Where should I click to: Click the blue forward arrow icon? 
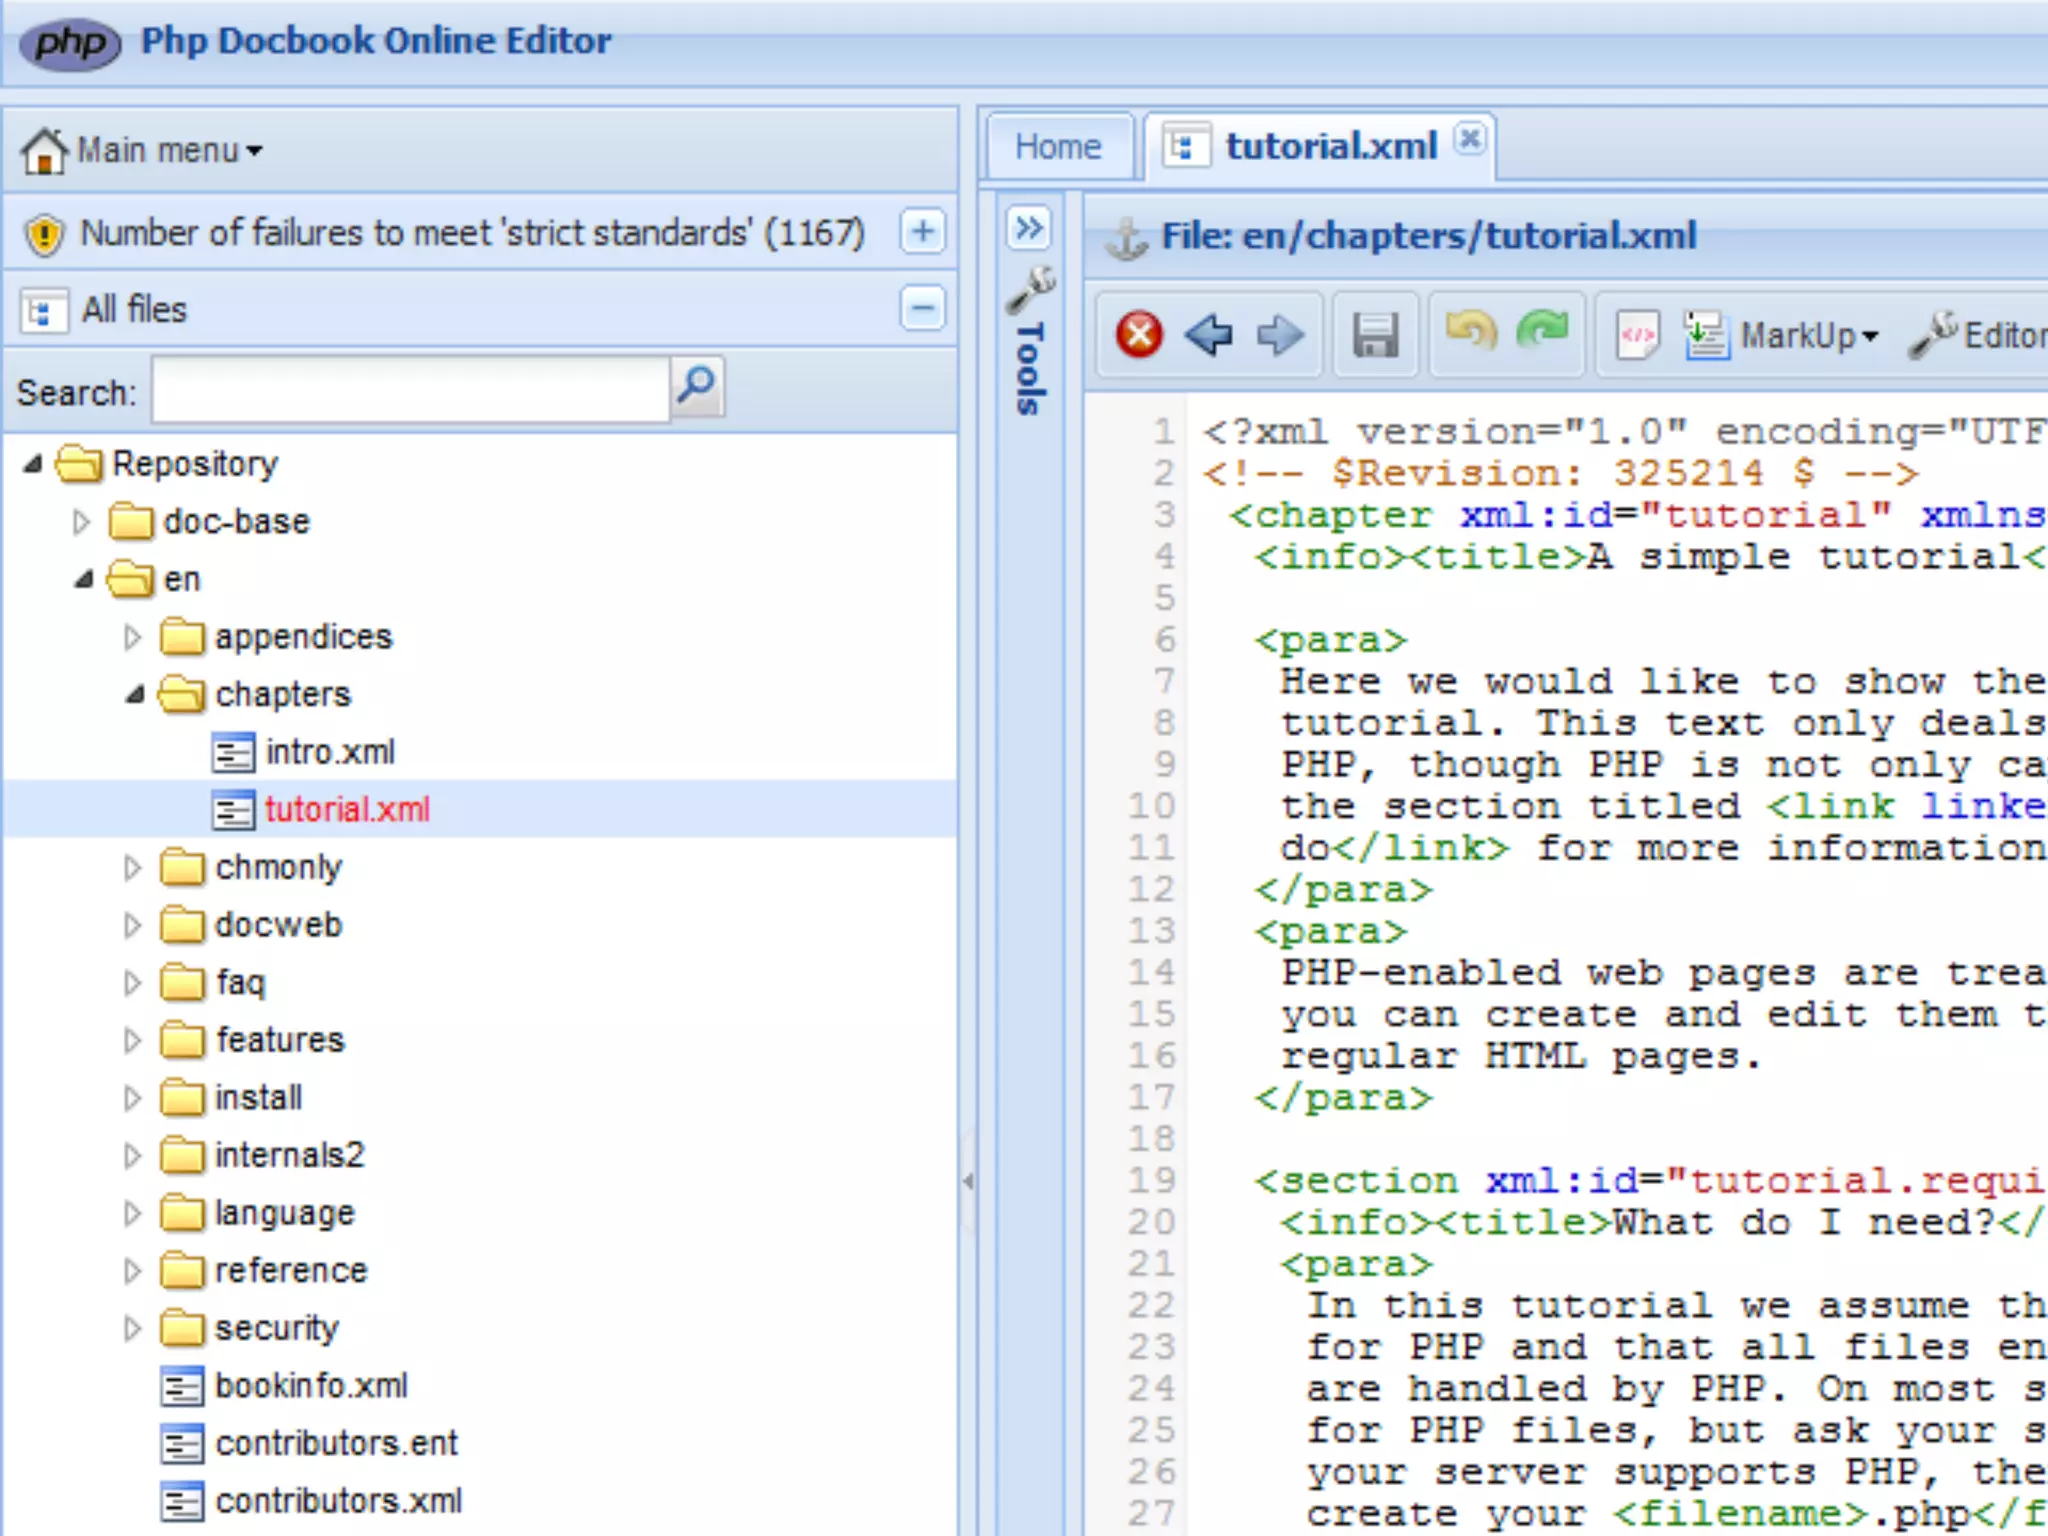(x=1280, y=334)
